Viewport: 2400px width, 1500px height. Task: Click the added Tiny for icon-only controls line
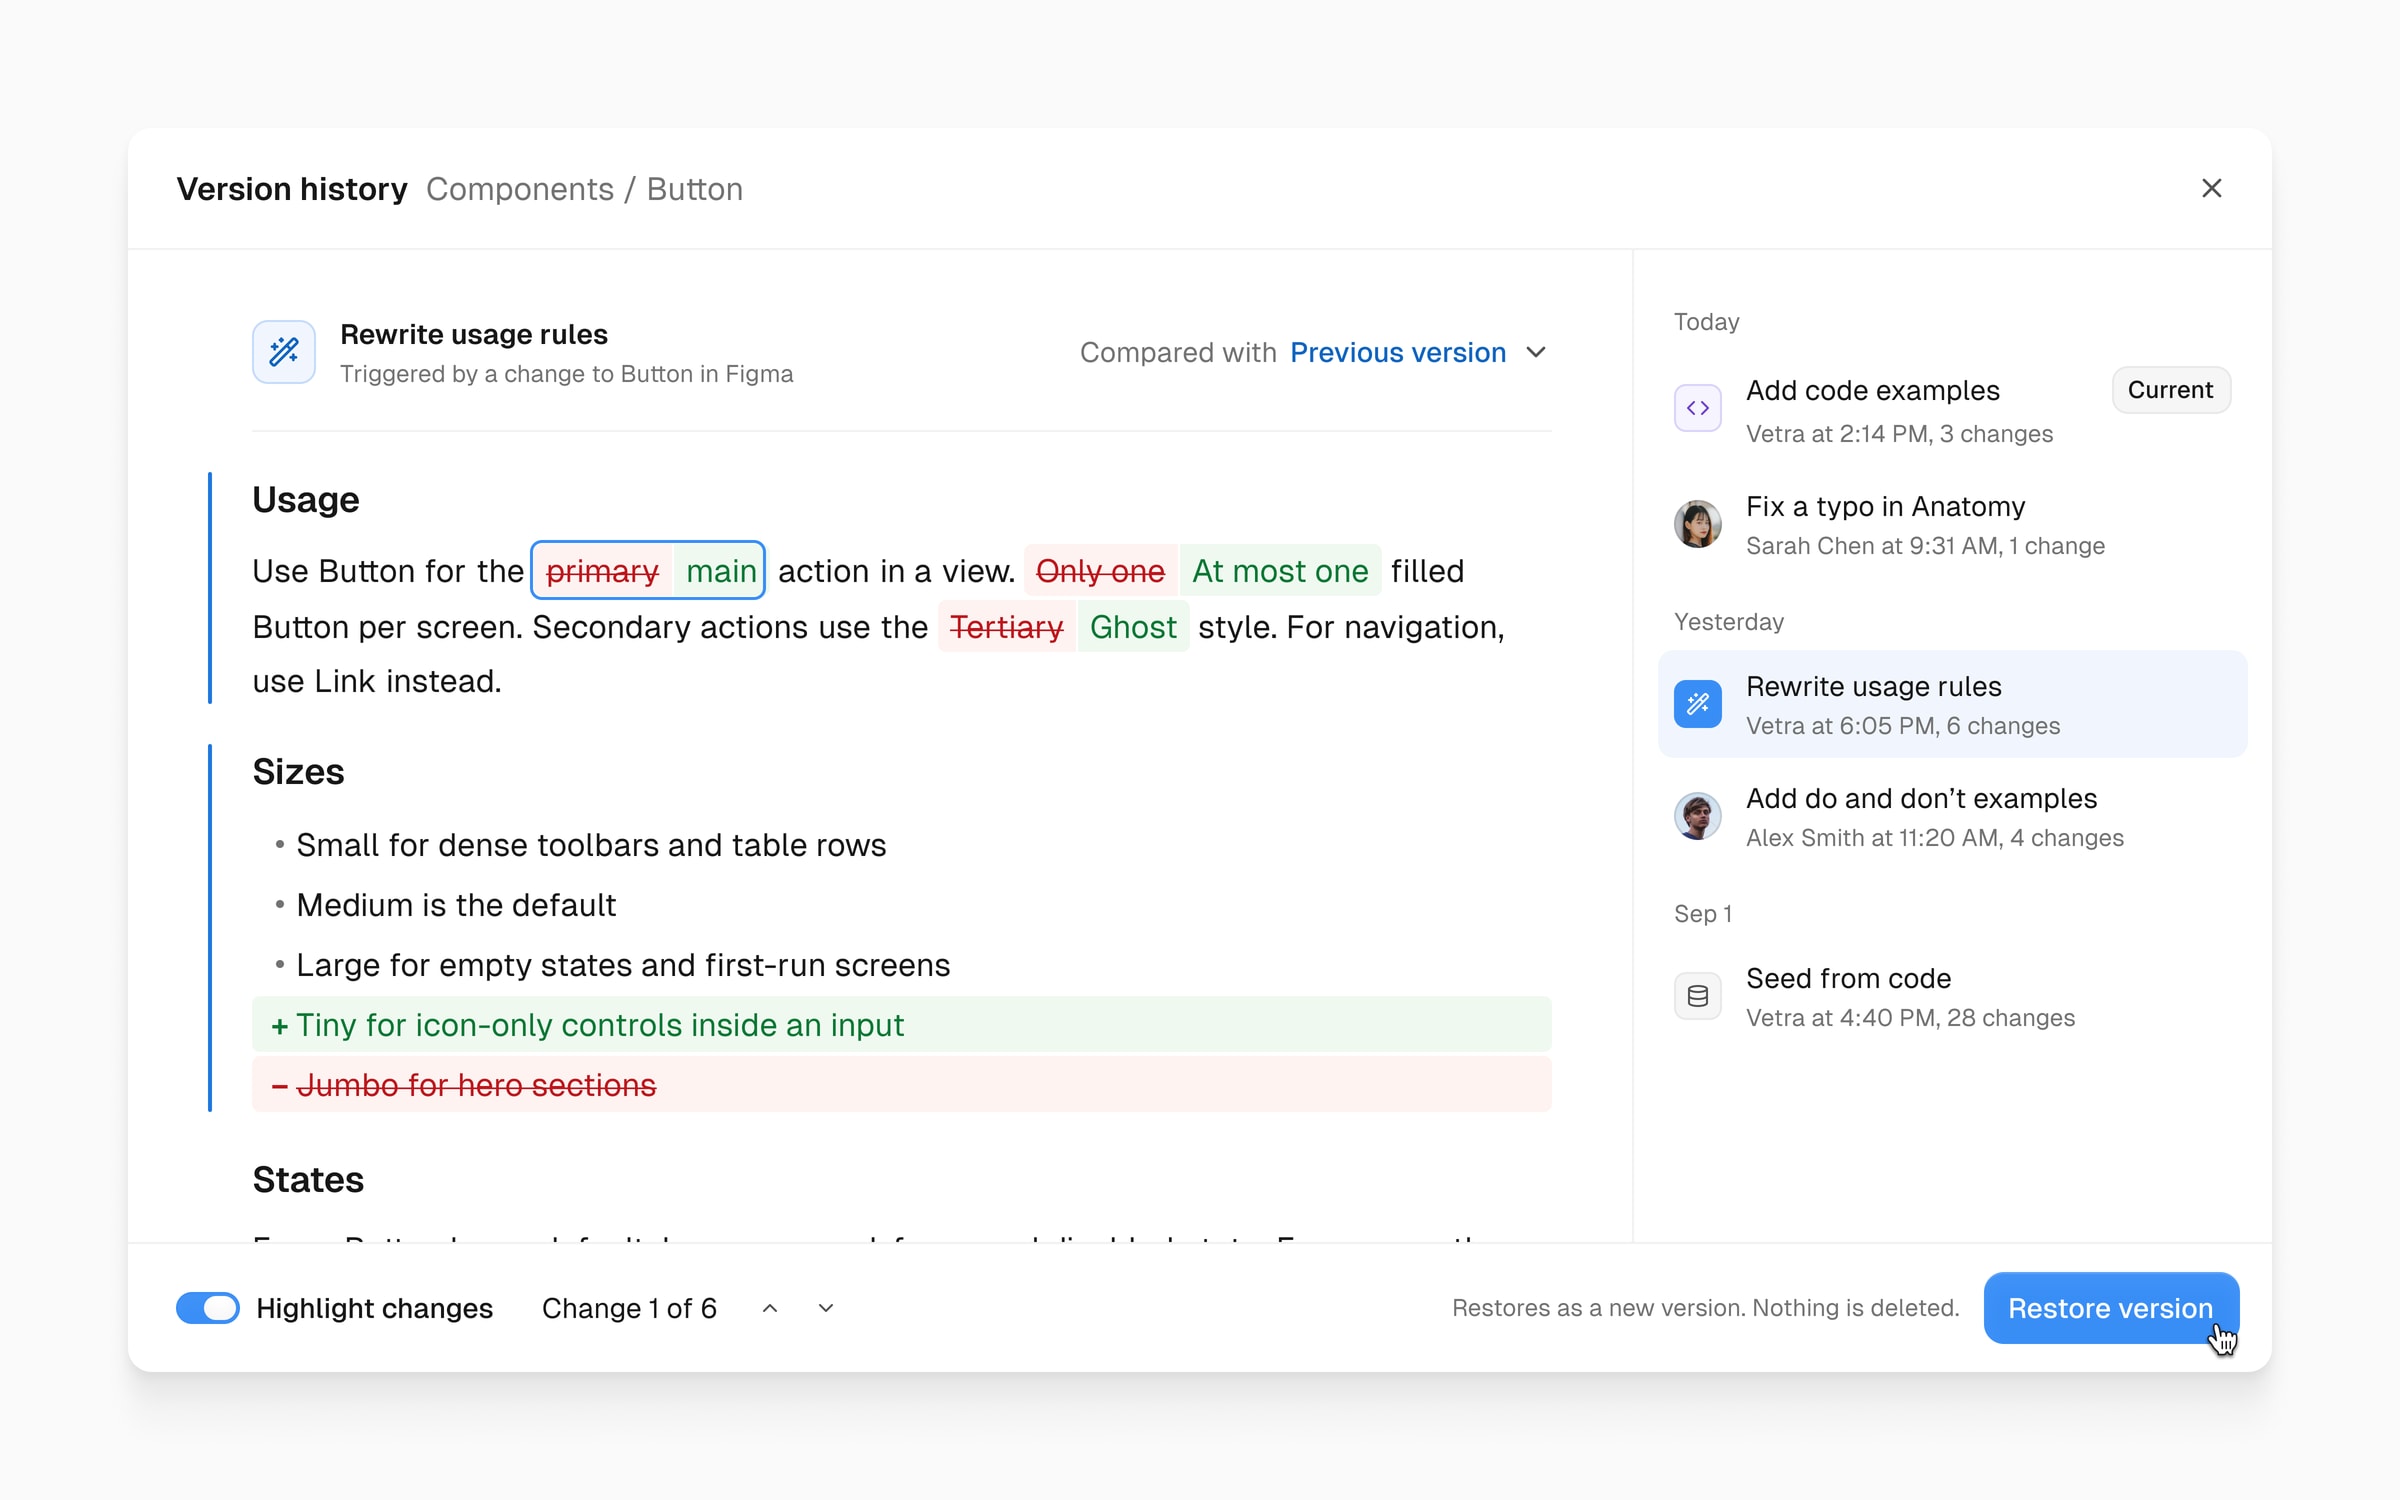coord(902,1024)
